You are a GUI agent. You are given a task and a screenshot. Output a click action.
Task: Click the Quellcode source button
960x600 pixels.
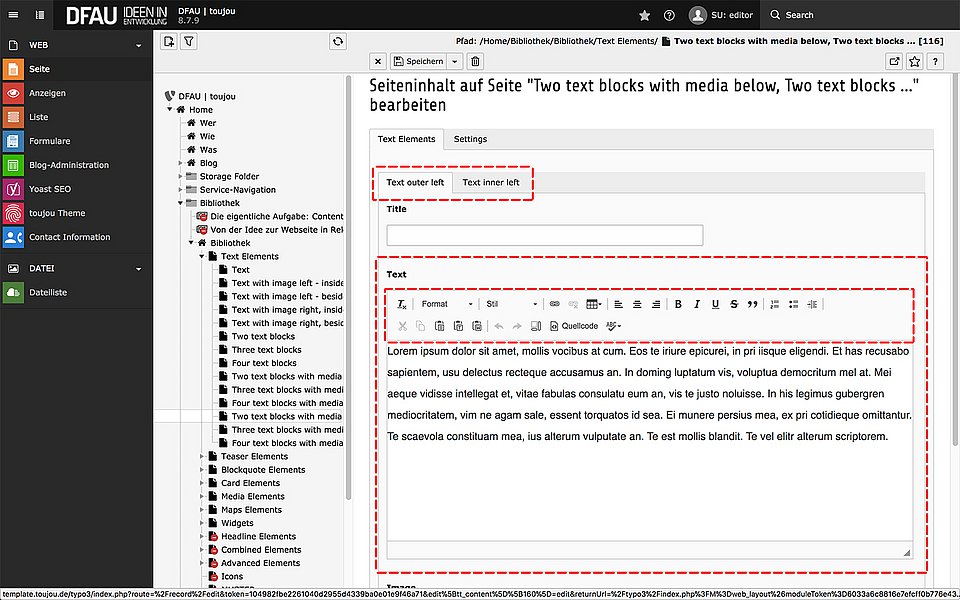pyautogui.click(x=574, y=326)
